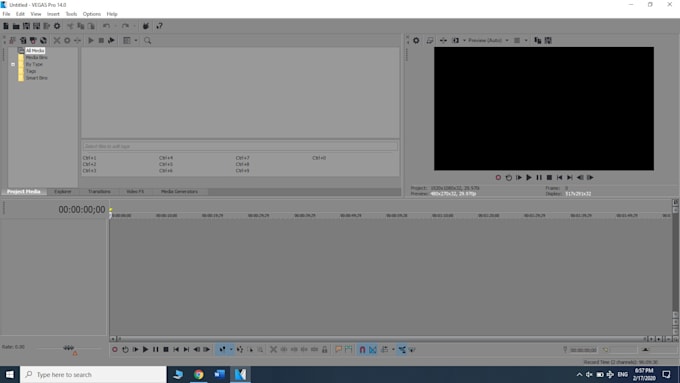Toggle Automatic Crossfades icon
Screen dimensions: 680x383
[x=373, y=350]
